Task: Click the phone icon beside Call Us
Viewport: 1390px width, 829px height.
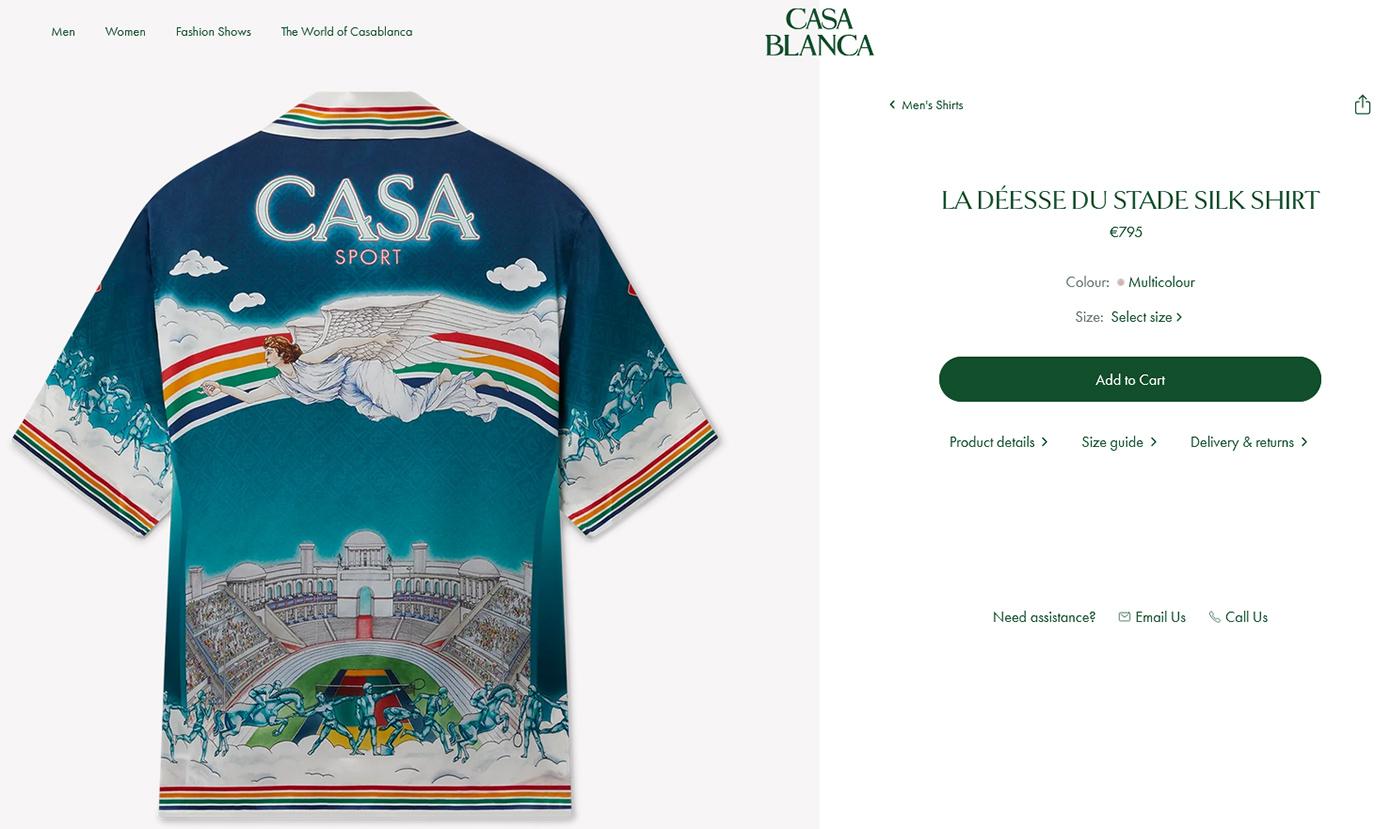Action: pyautogui.click(x=1214, y=617)
